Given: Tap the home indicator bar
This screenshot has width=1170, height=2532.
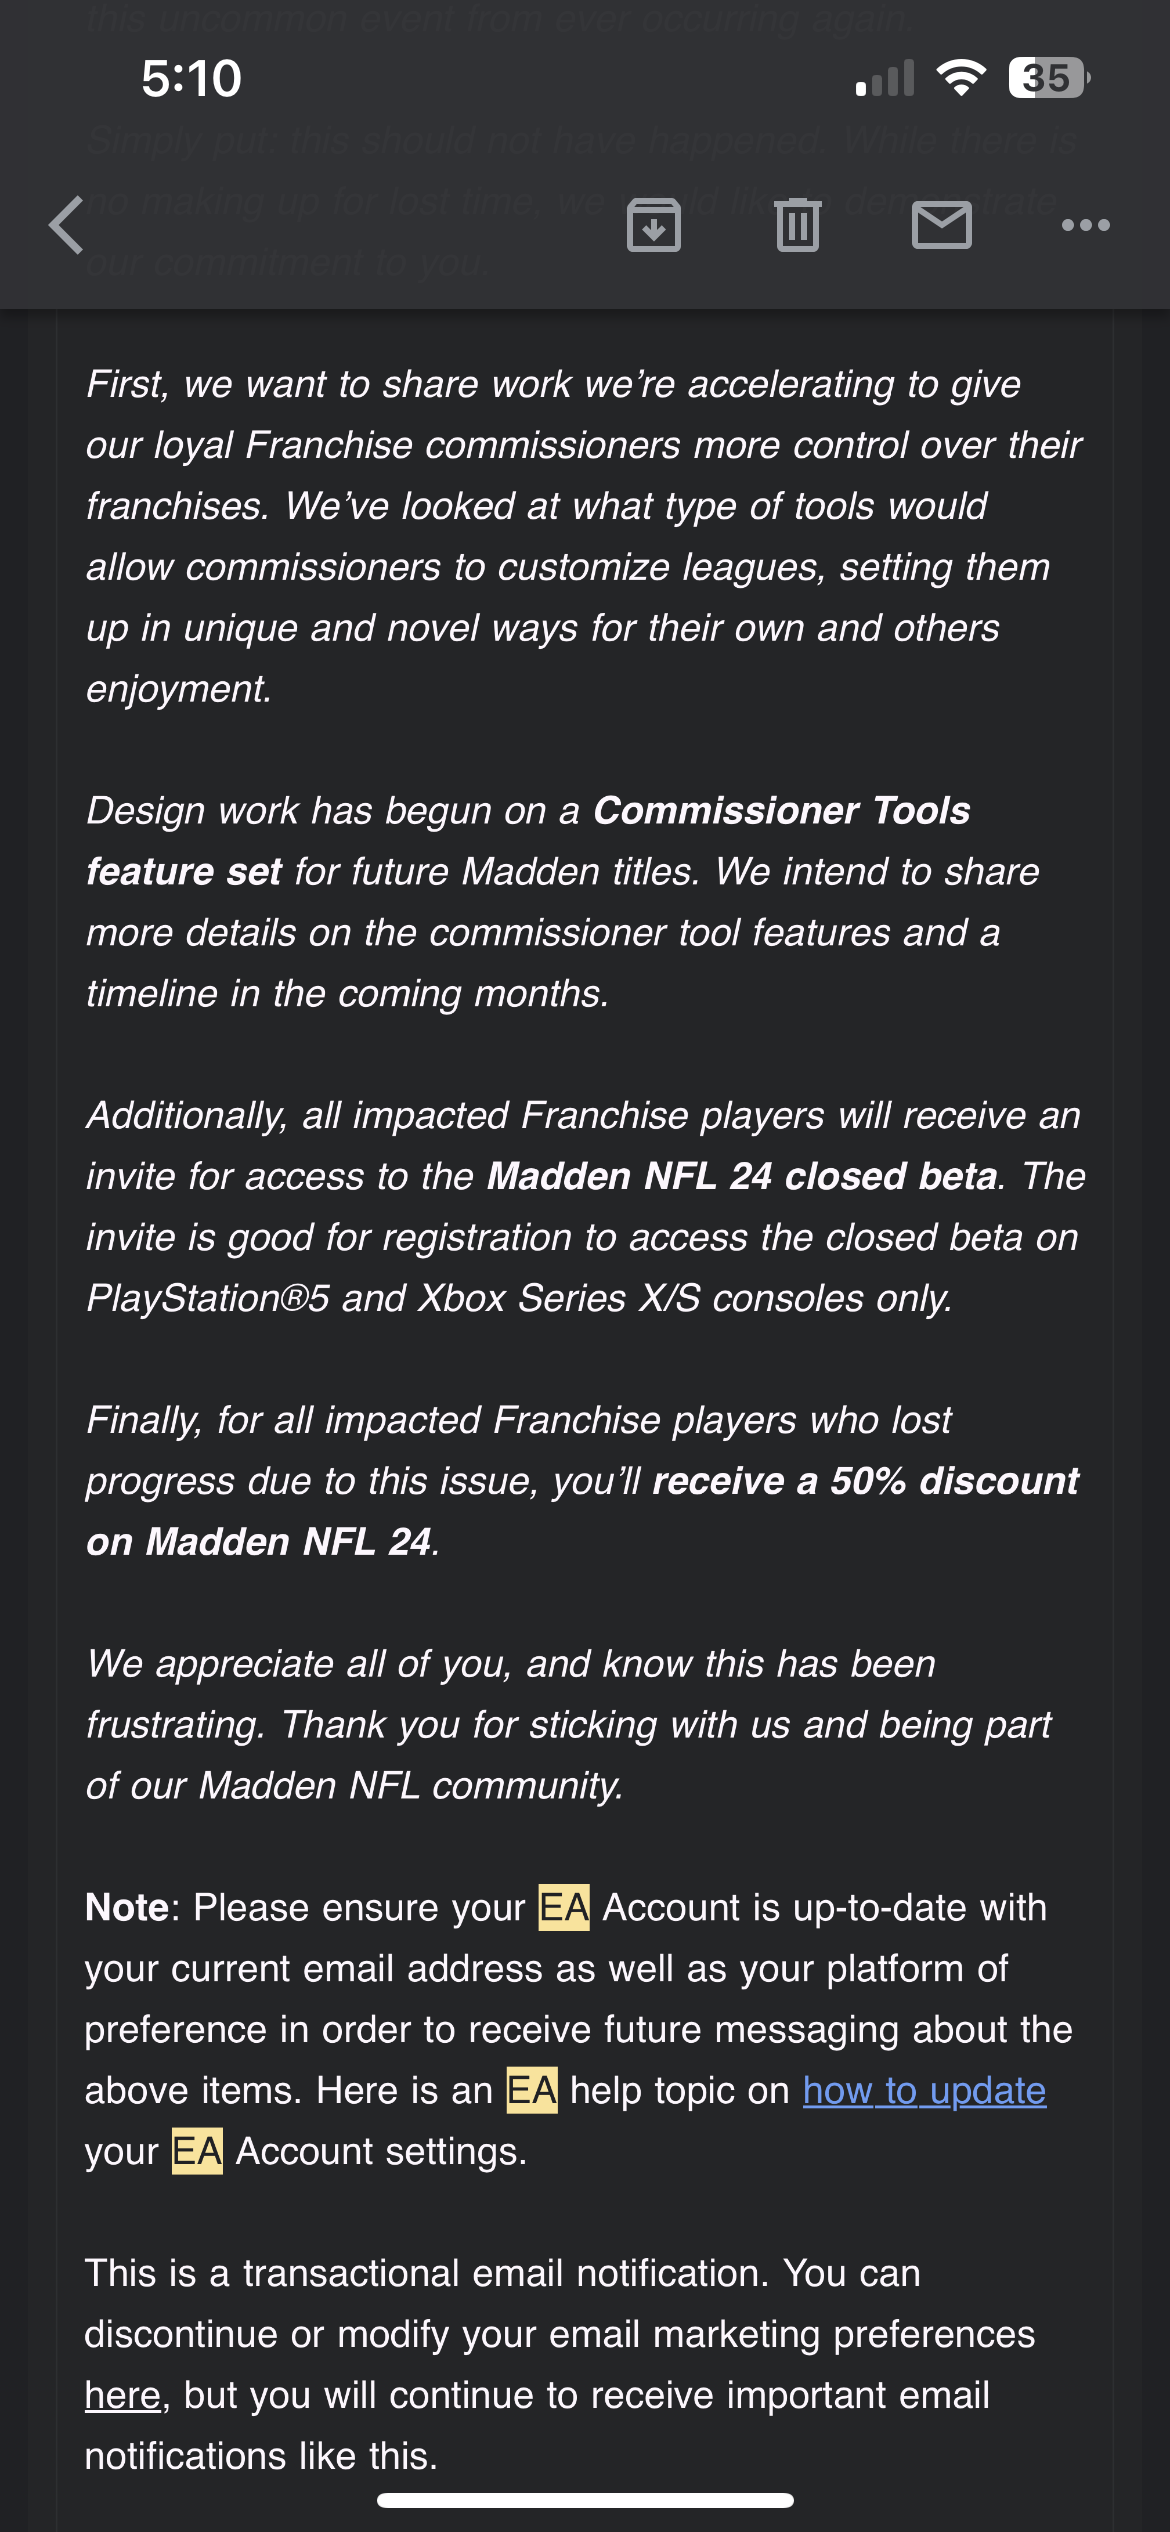Looking at the screenshot, I should tap(585, 2500).
